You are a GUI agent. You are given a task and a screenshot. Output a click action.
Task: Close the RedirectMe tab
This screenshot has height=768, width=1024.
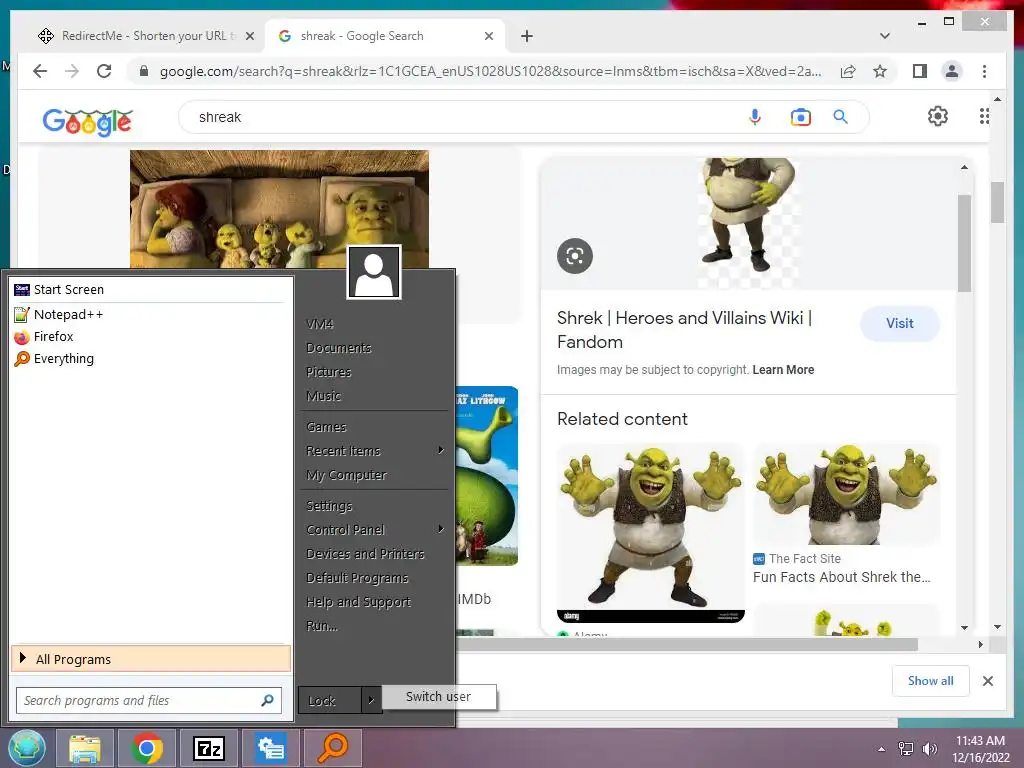click(249, 36)
